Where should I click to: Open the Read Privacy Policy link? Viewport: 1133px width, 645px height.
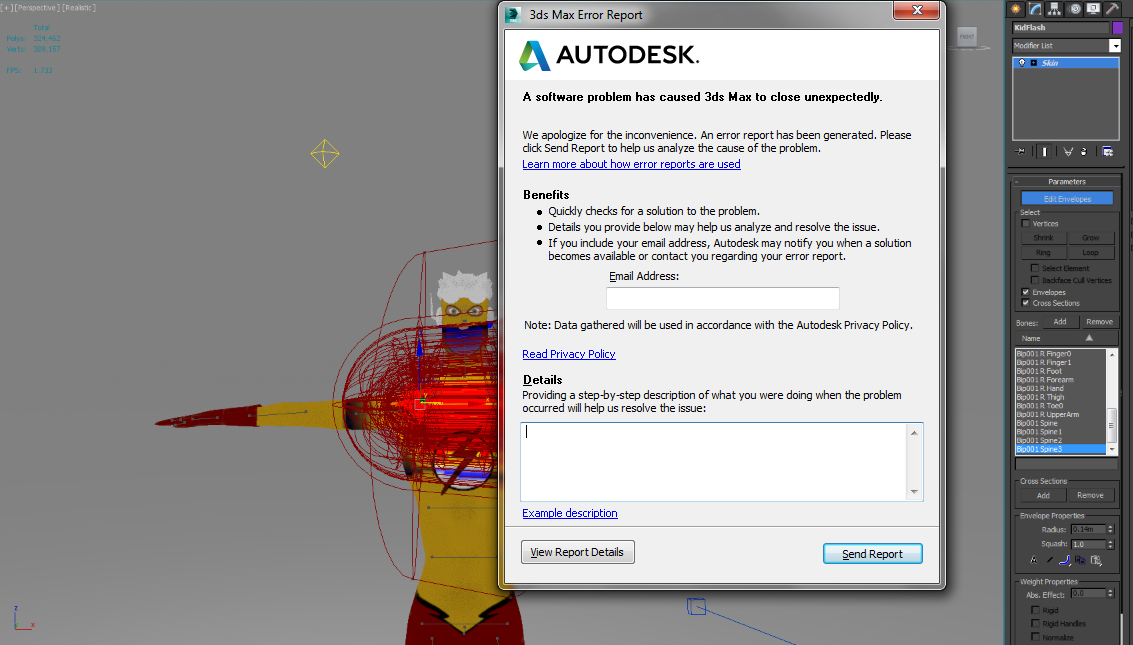coord(569,354)
